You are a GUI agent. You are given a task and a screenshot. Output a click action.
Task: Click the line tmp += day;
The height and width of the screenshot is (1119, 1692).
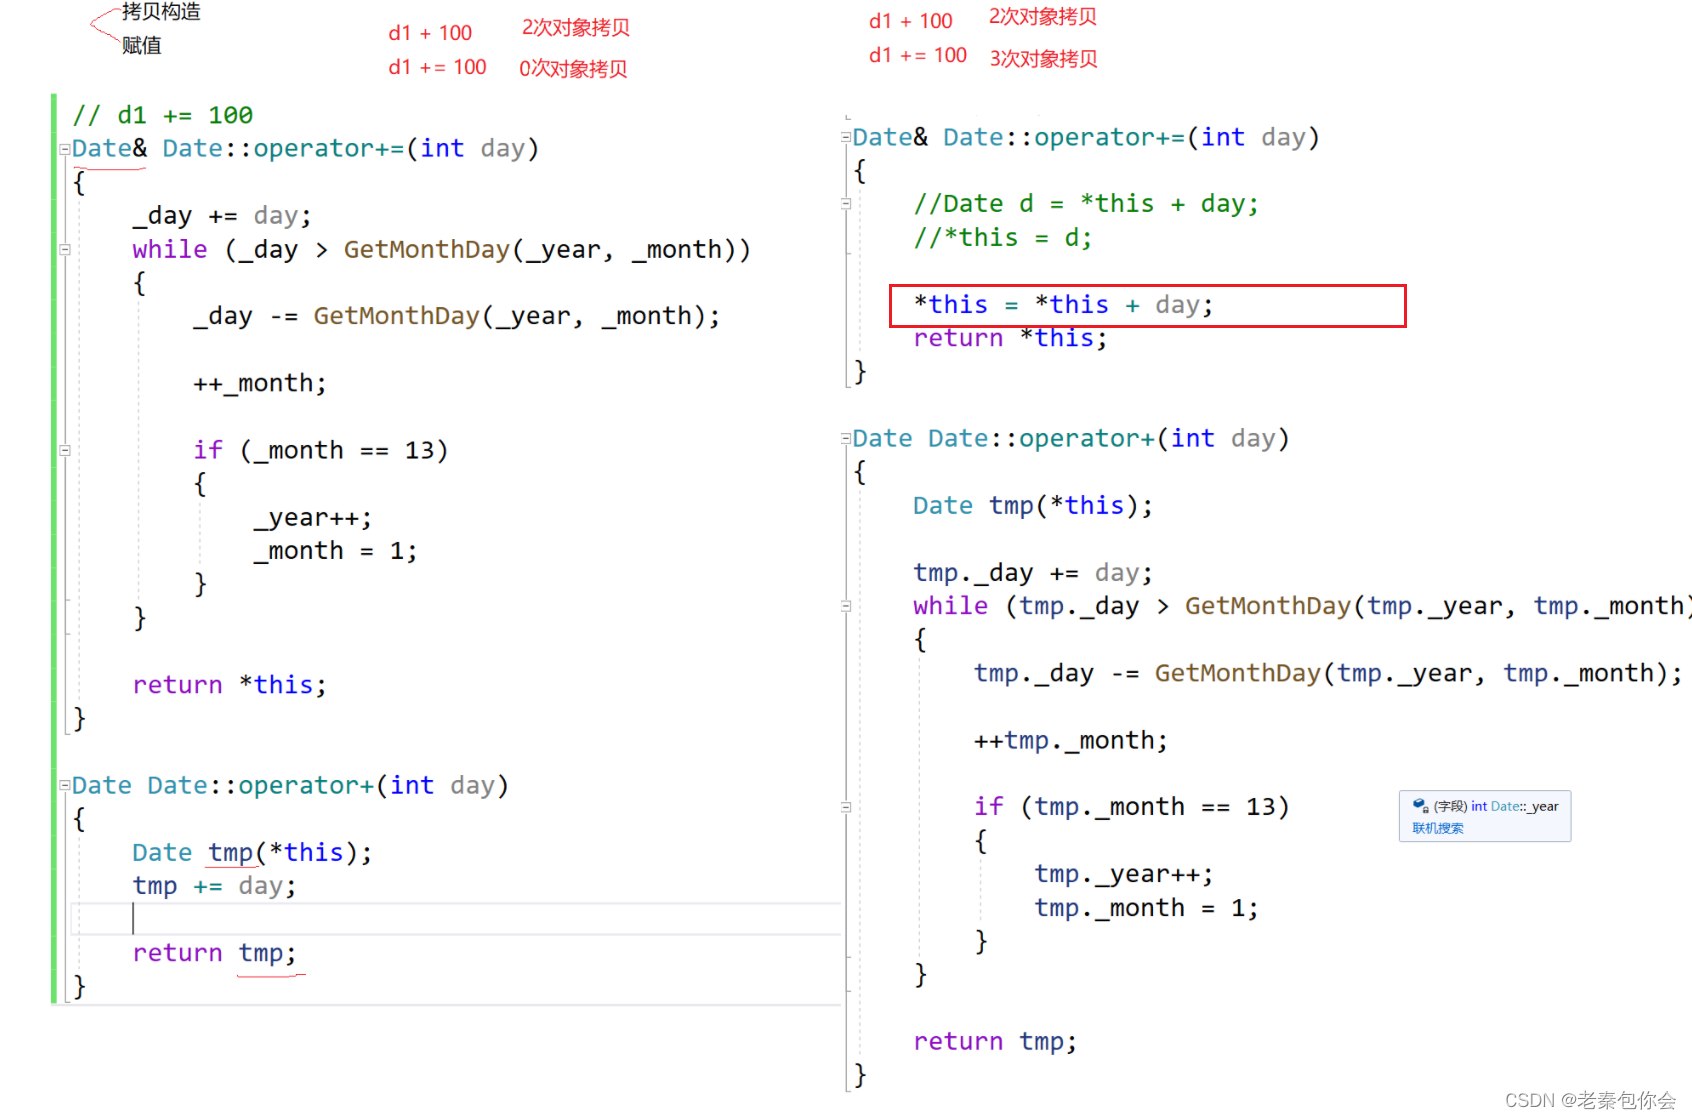click(215, 887)
